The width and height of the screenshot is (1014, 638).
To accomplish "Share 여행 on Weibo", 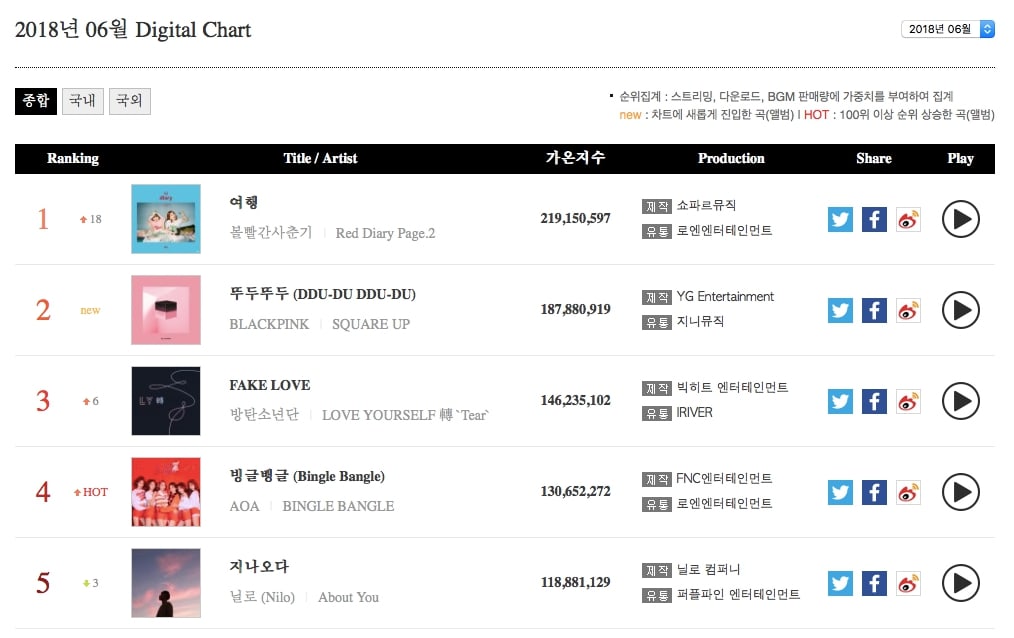I will 908,219.
